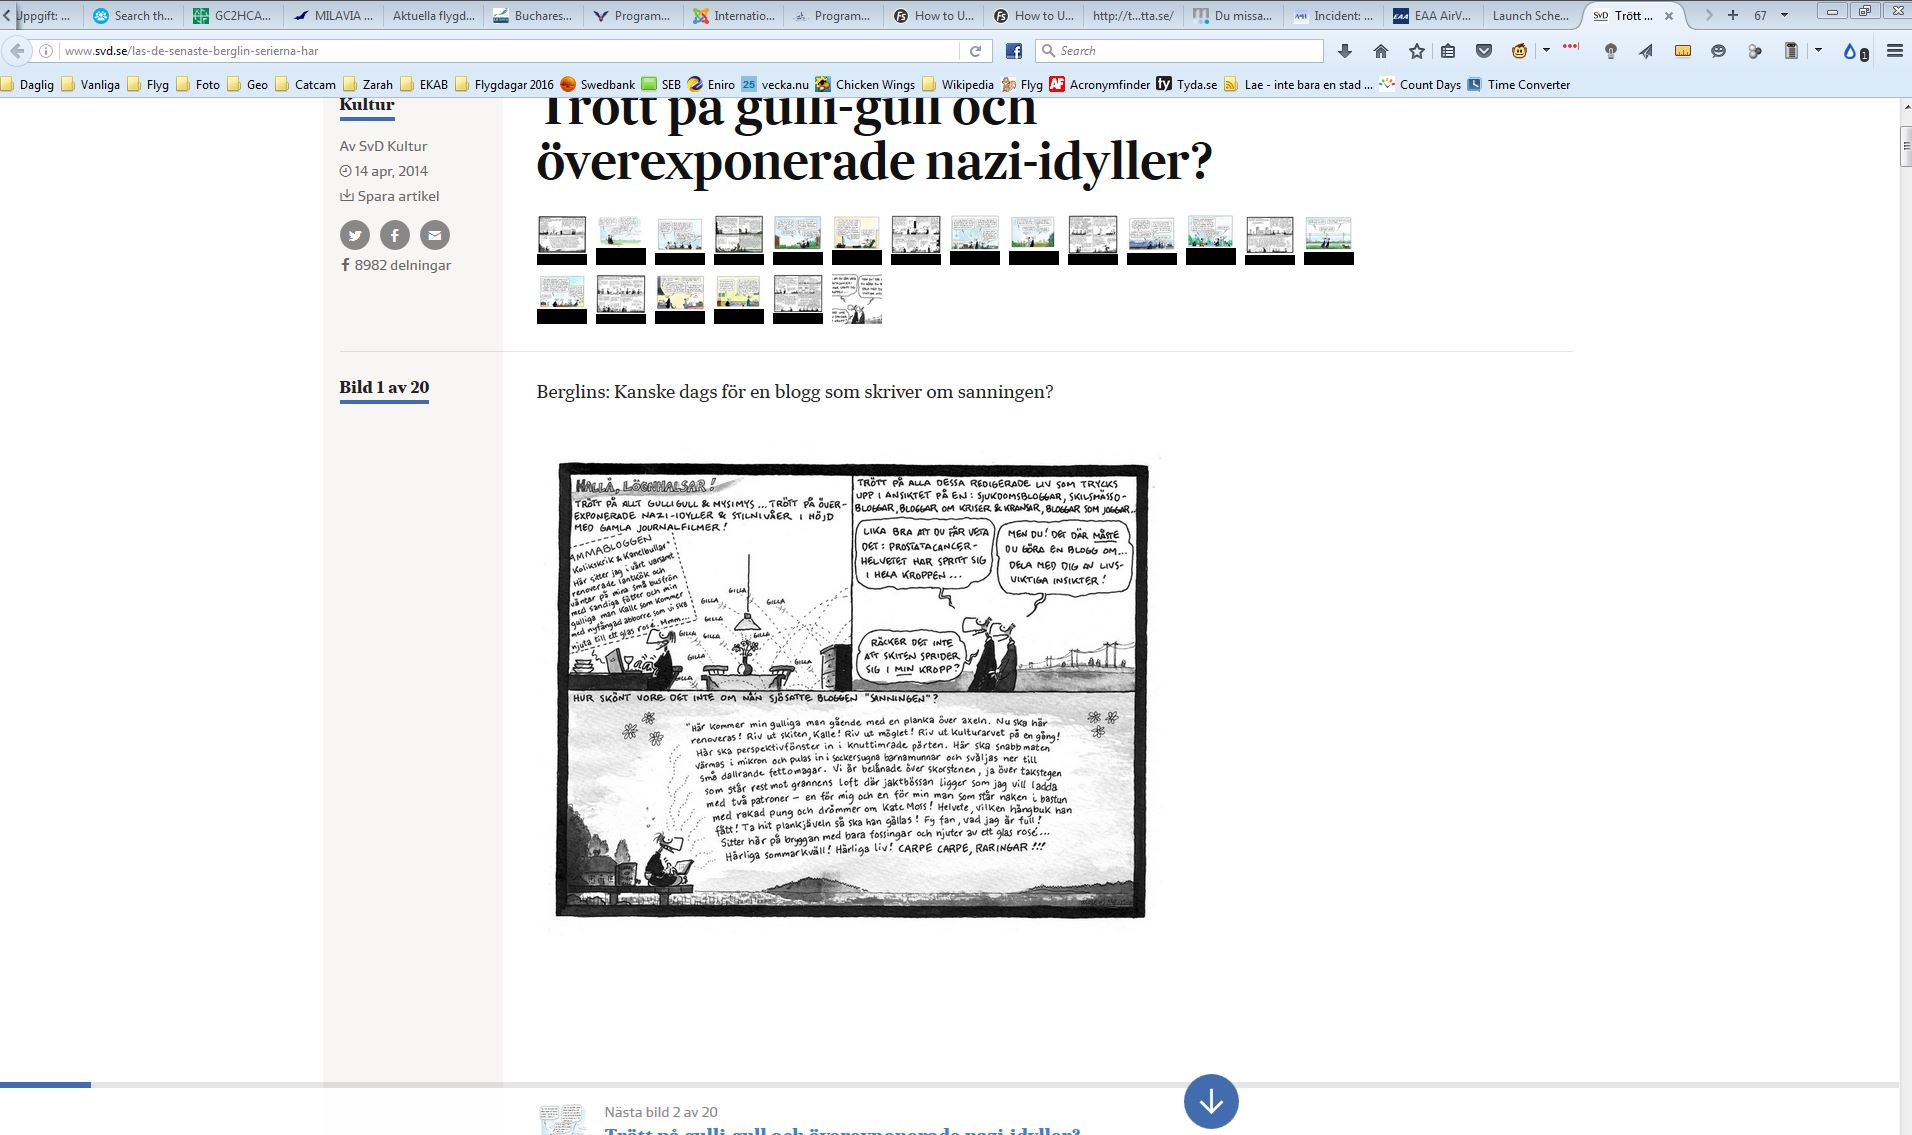This screenshot has width=1912, height=1135.
Task: Share the article on Facebook round icon
Action: pyautogui.click(x=395, y=235)
